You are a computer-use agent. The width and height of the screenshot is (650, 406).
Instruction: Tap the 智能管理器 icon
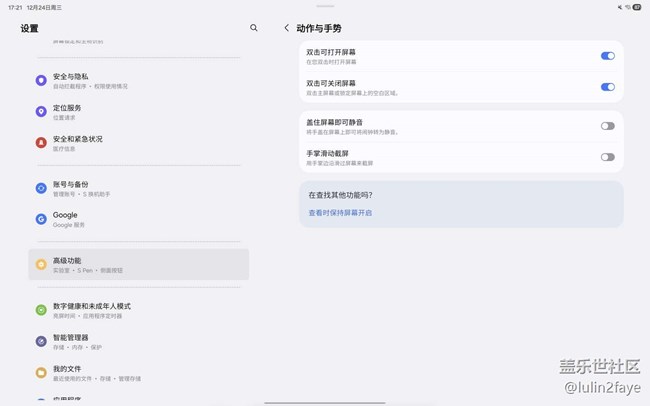point(41,341)
